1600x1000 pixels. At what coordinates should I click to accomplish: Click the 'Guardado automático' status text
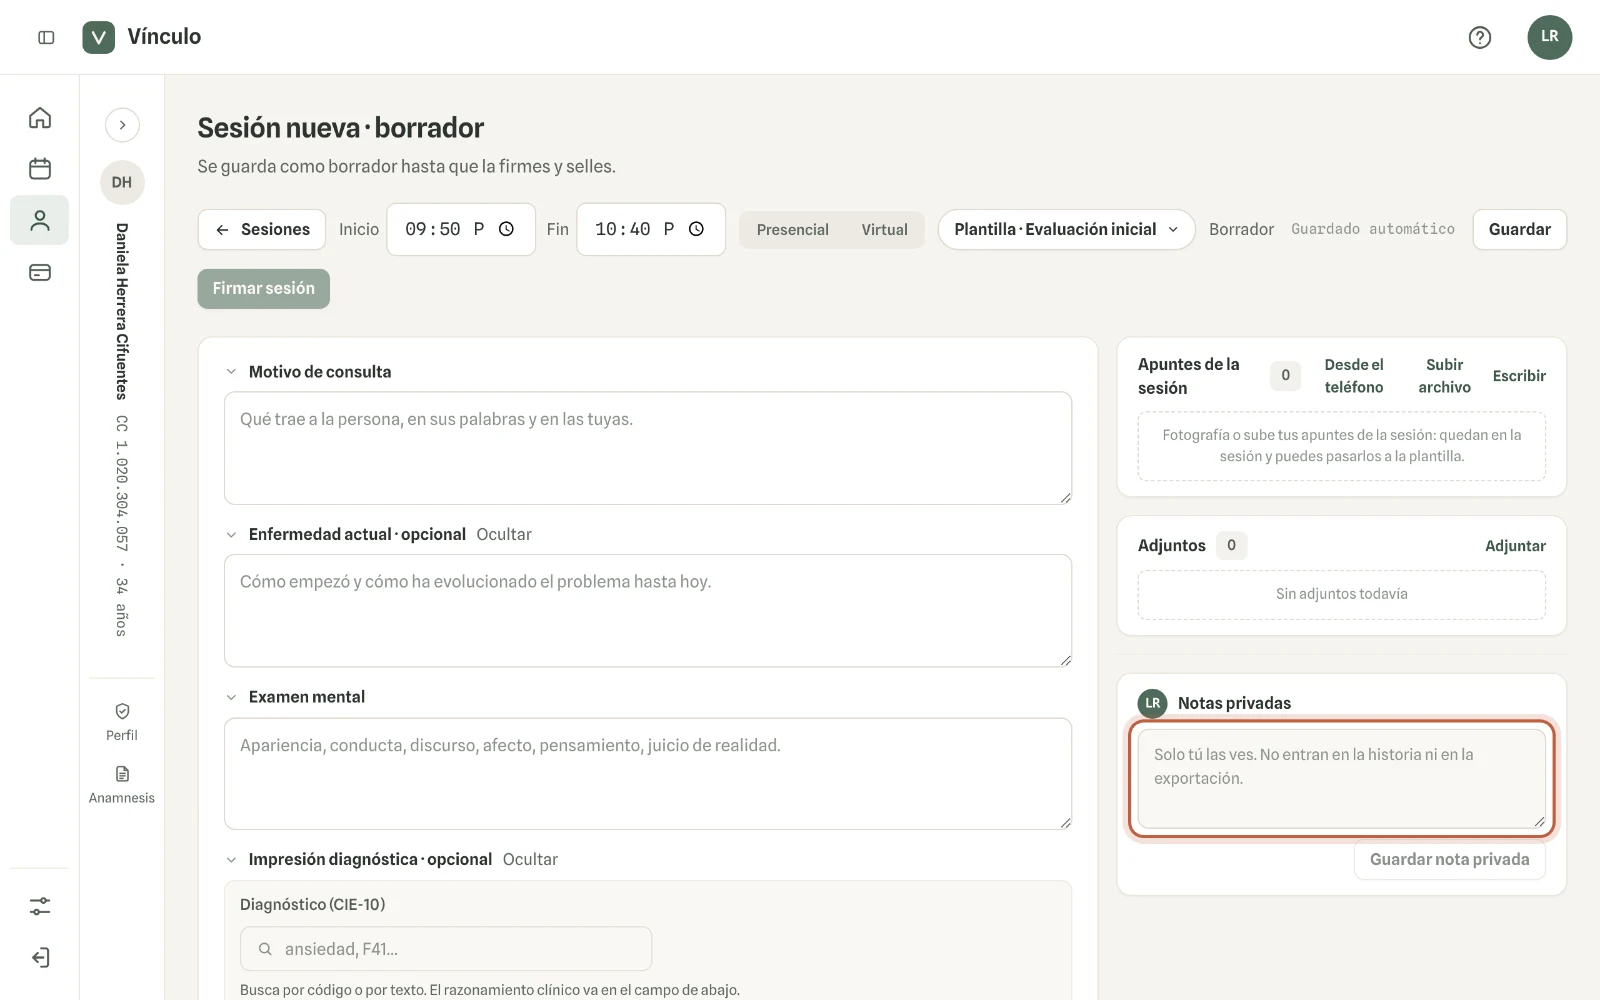(1372, 229)
